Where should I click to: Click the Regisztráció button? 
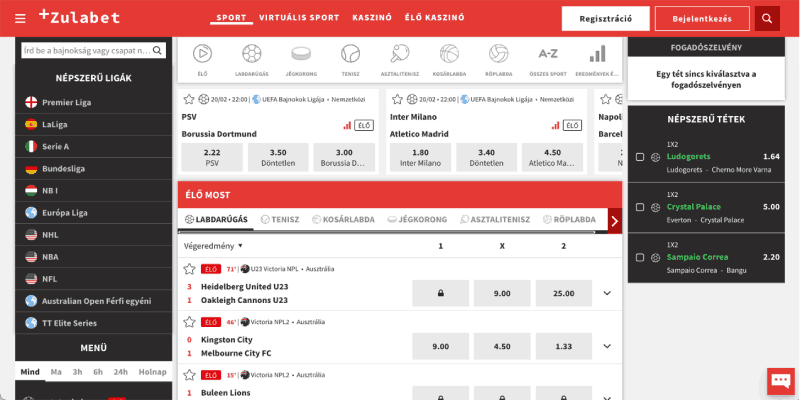point(606,19)
